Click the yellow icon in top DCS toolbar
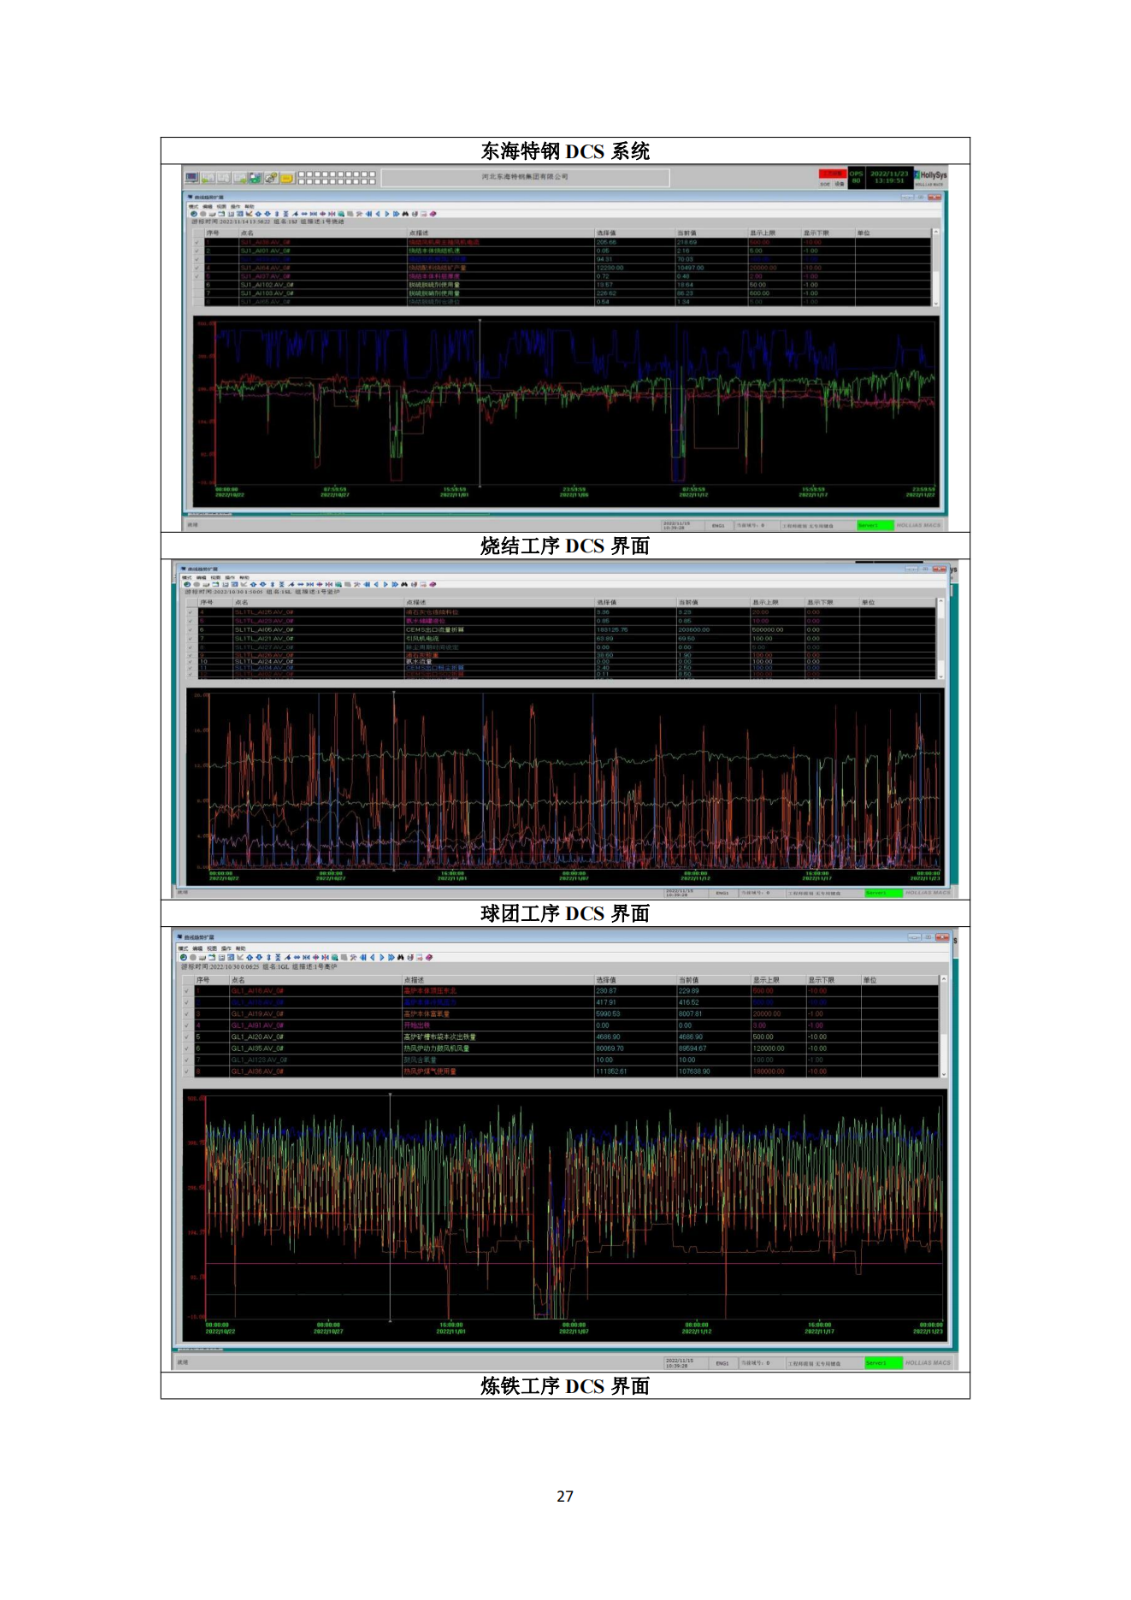Screen dimensions: 1131x1600 click(x=286, y=178)
